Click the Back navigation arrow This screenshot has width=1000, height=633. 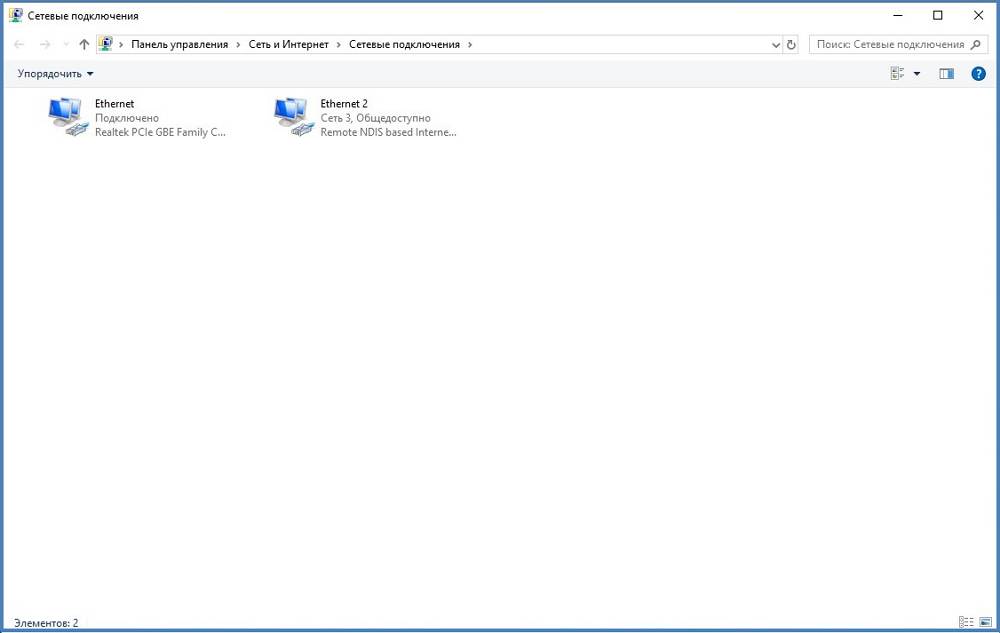point(19,45)
